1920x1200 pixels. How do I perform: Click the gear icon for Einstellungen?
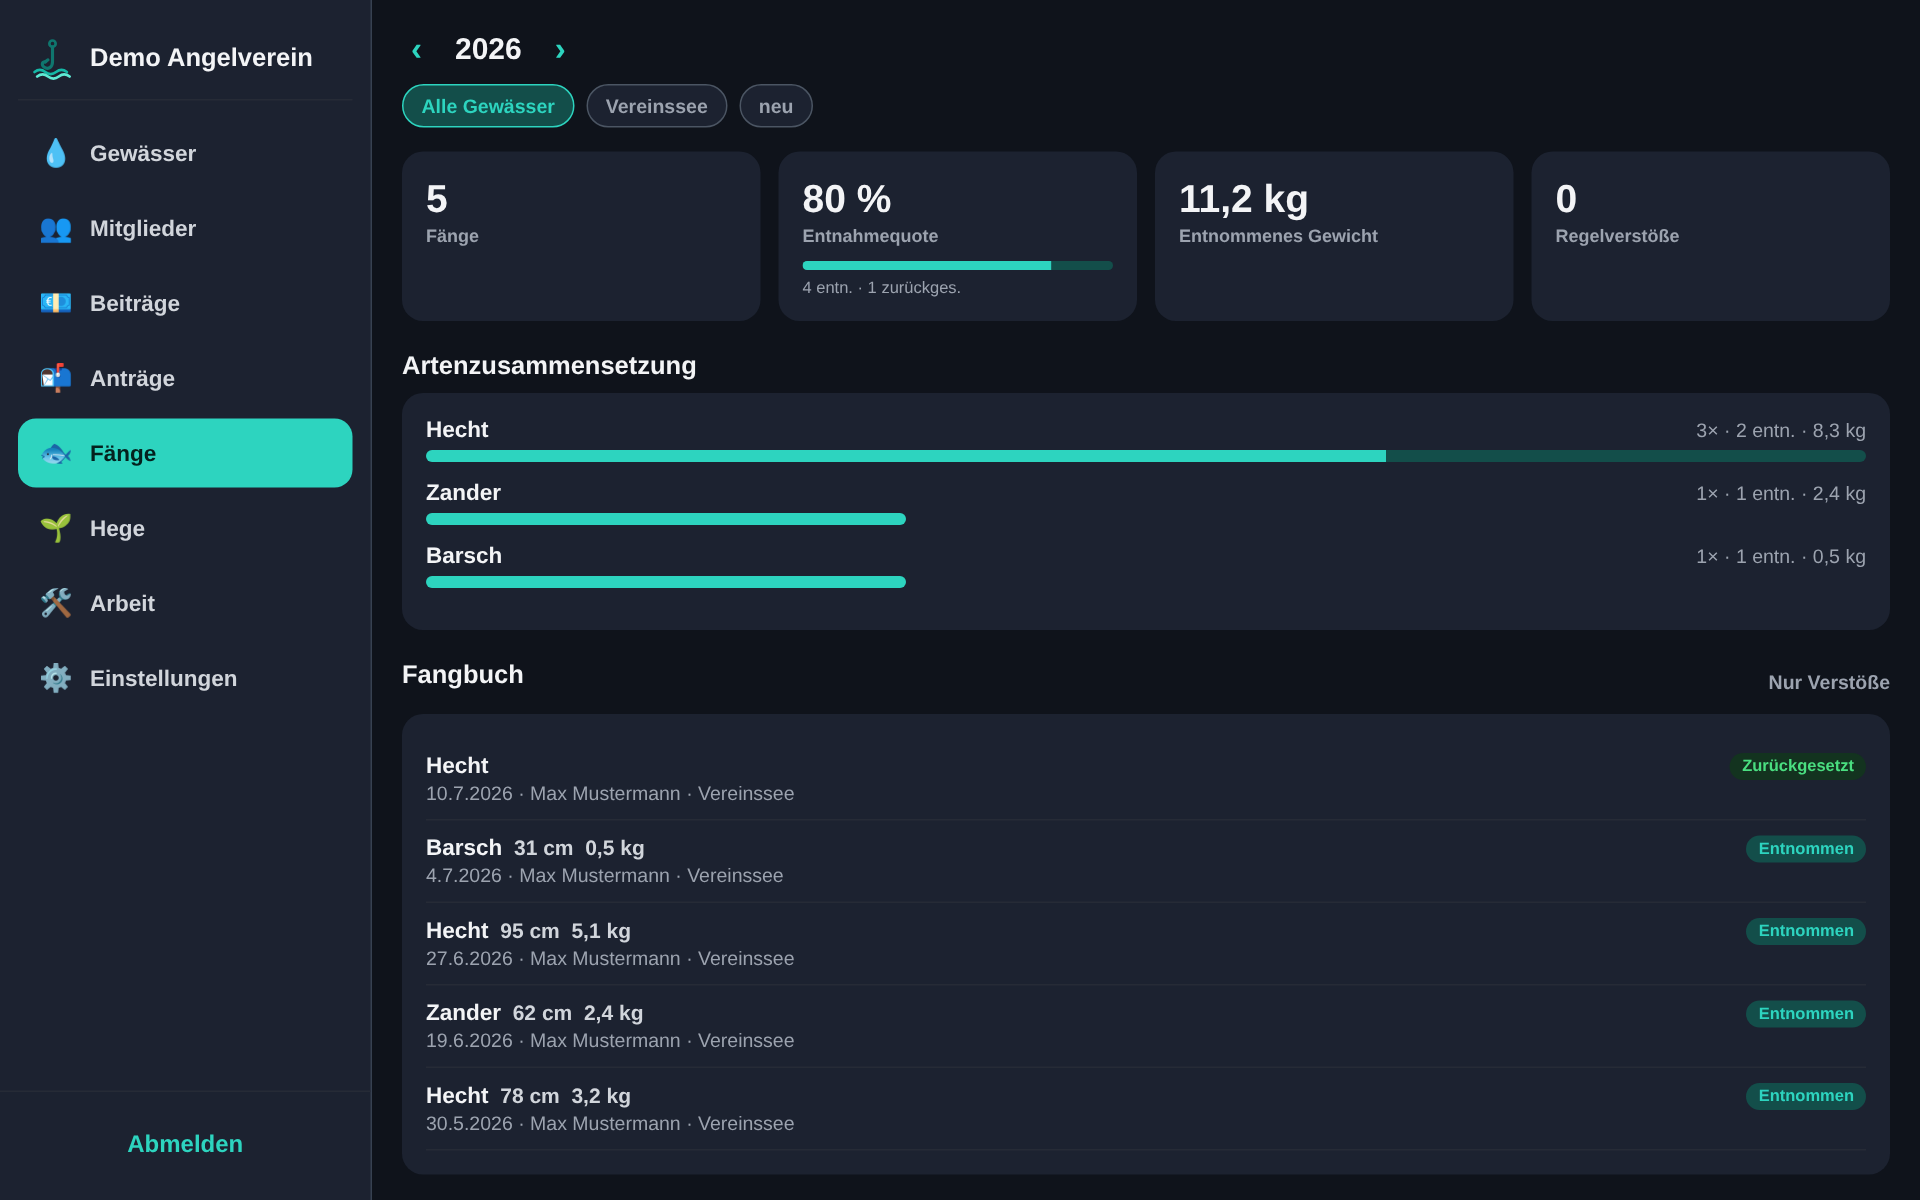[56, 678]
